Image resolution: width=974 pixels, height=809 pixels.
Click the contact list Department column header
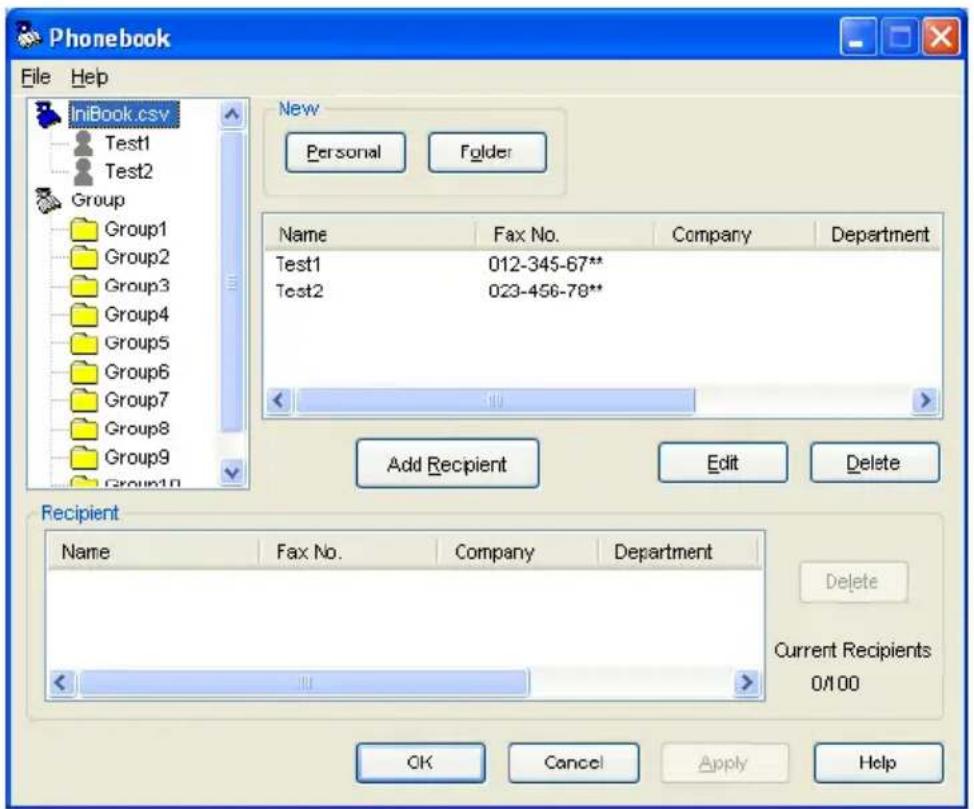[878, 235]
